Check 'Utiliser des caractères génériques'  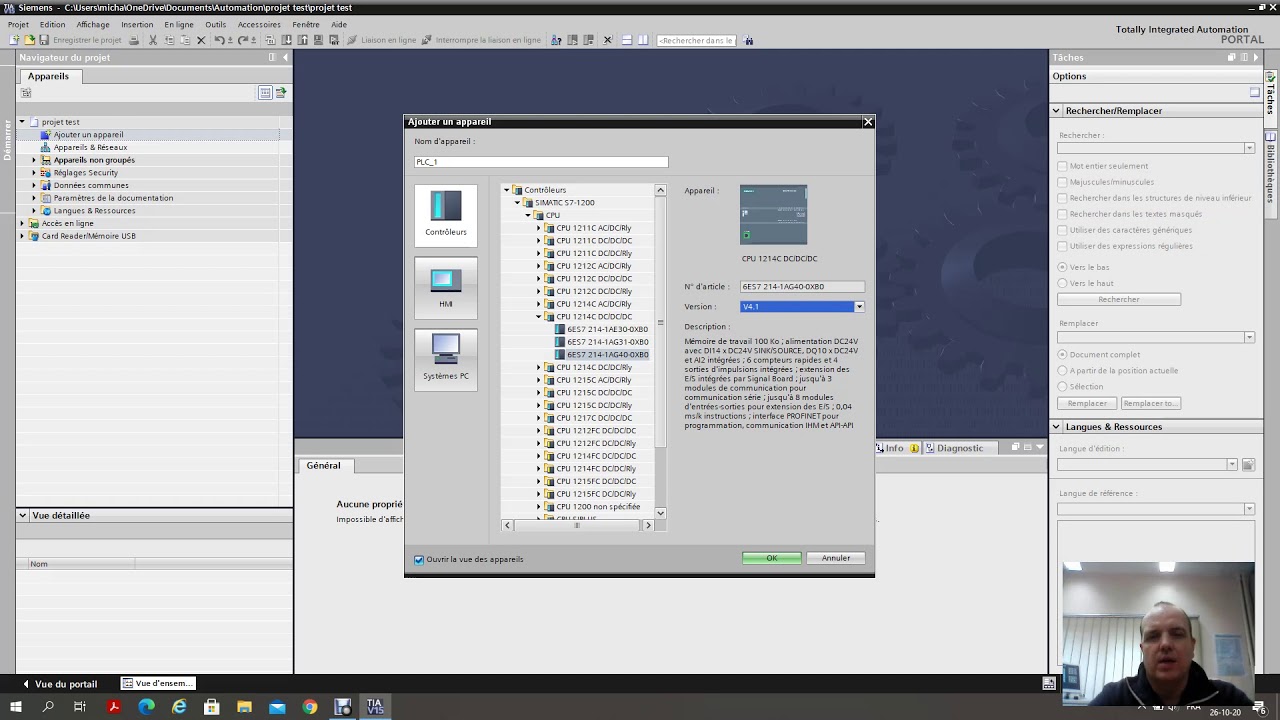pyautogui.click(x=1062, y=230)
